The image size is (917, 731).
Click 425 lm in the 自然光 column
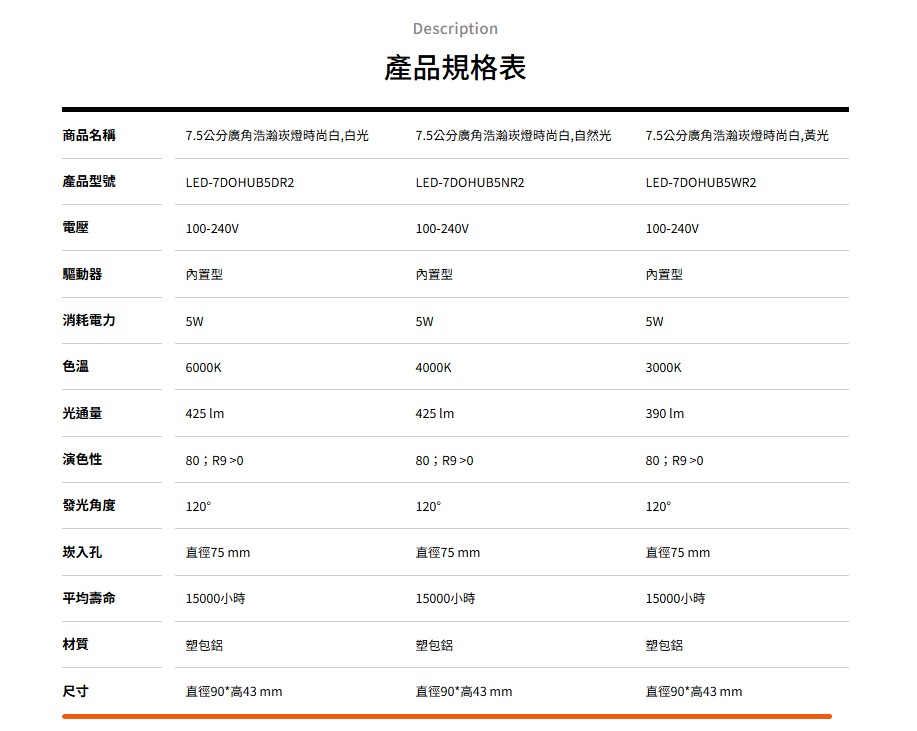pyautogui.click(x=435, y=413)
